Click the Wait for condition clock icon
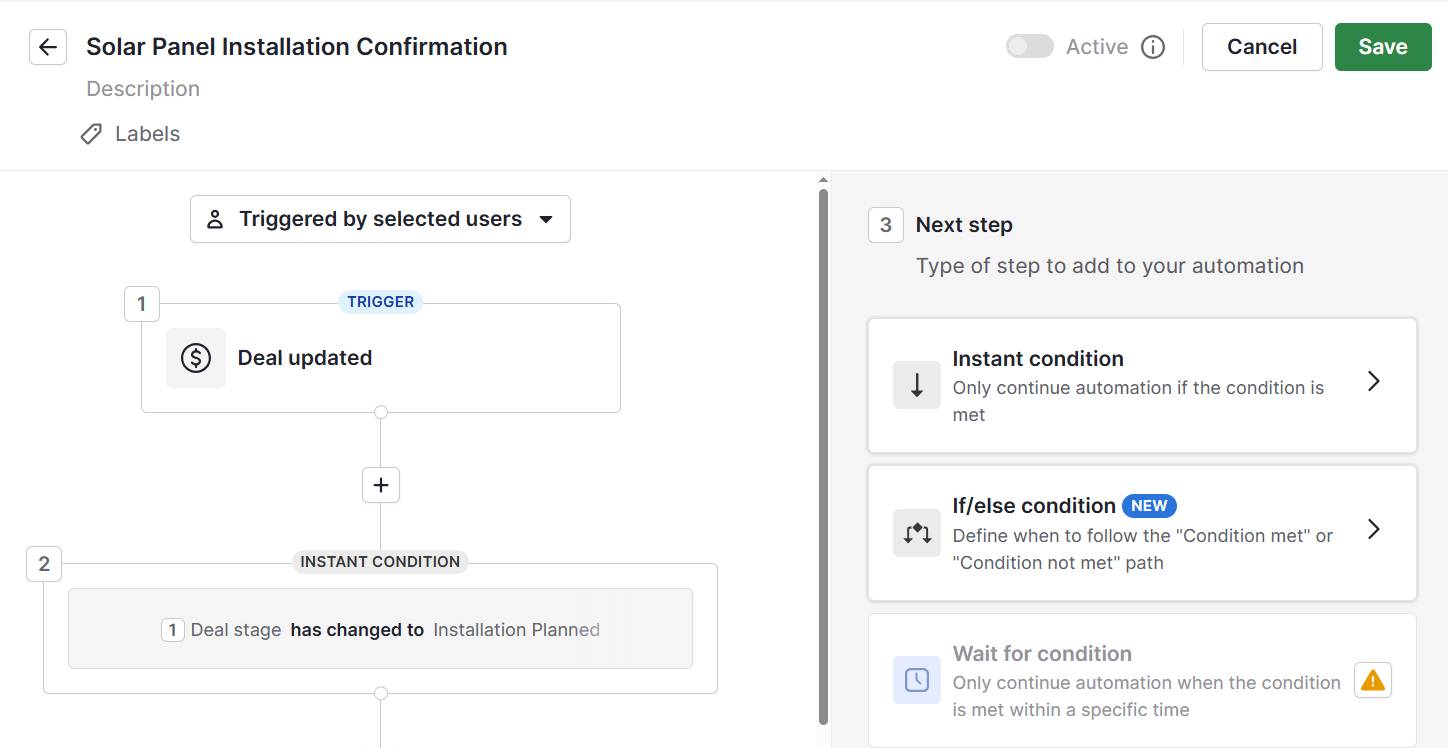1448x748 pixels. coord(916,680)
